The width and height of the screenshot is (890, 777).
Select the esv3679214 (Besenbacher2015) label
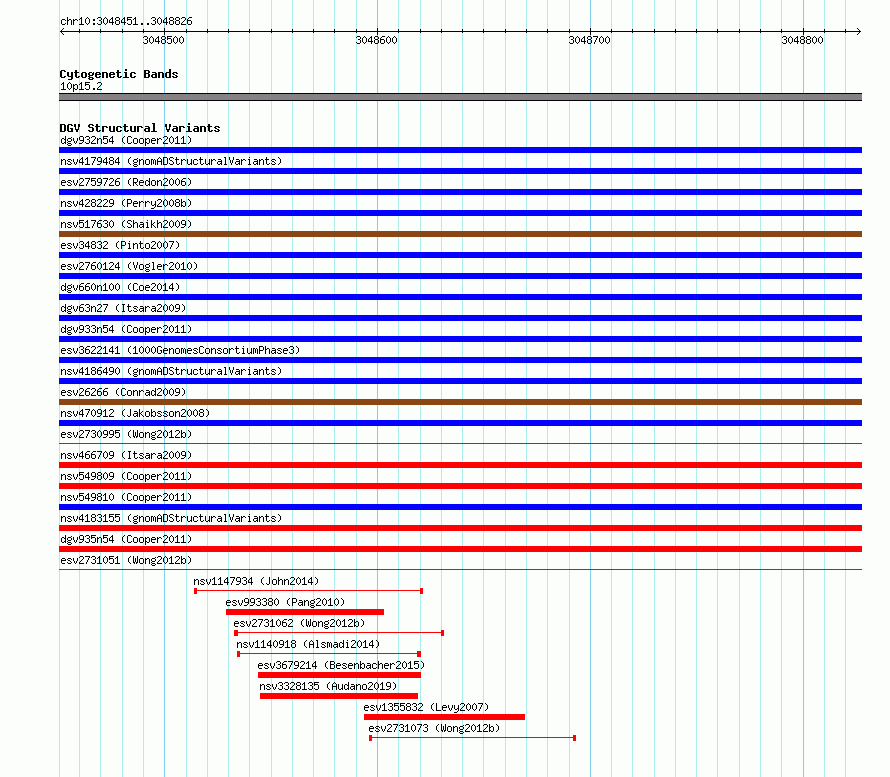(341, 665)
